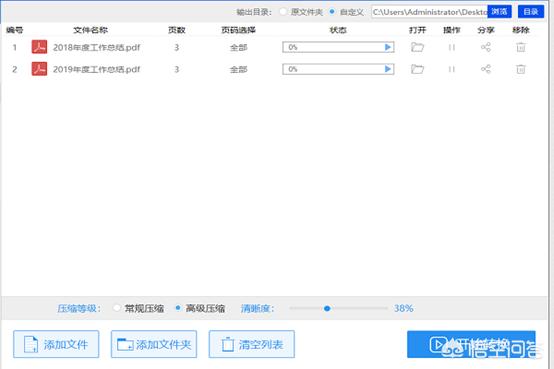Select page range 全部 for 2019年度工作总结.pdf
The height and width of the screenshot is (369, 554).
pos(238,69)
